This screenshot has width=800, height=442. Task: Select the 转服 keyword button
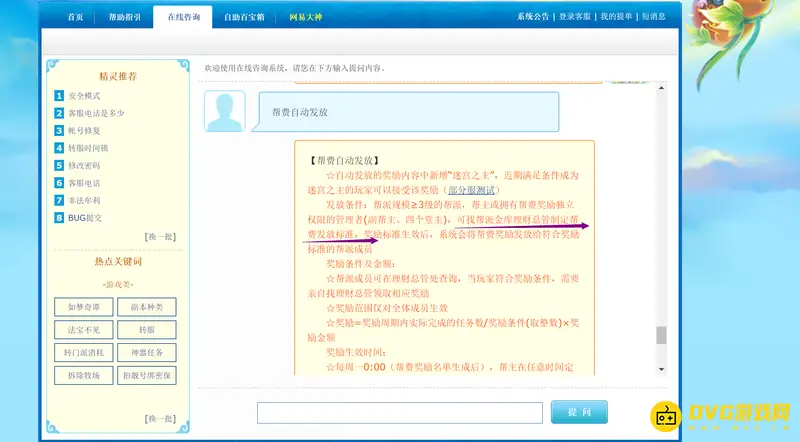coord(147,330)
